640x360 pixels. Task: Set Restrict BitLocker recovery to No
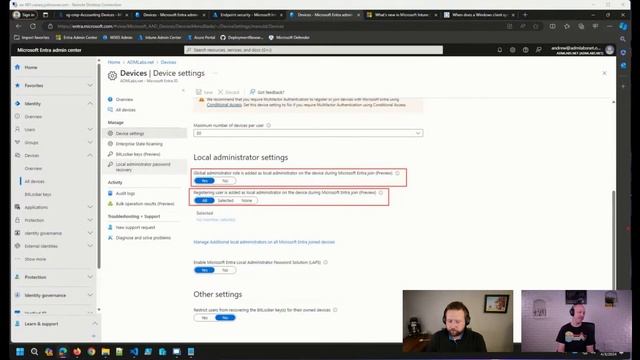[225, 318]
